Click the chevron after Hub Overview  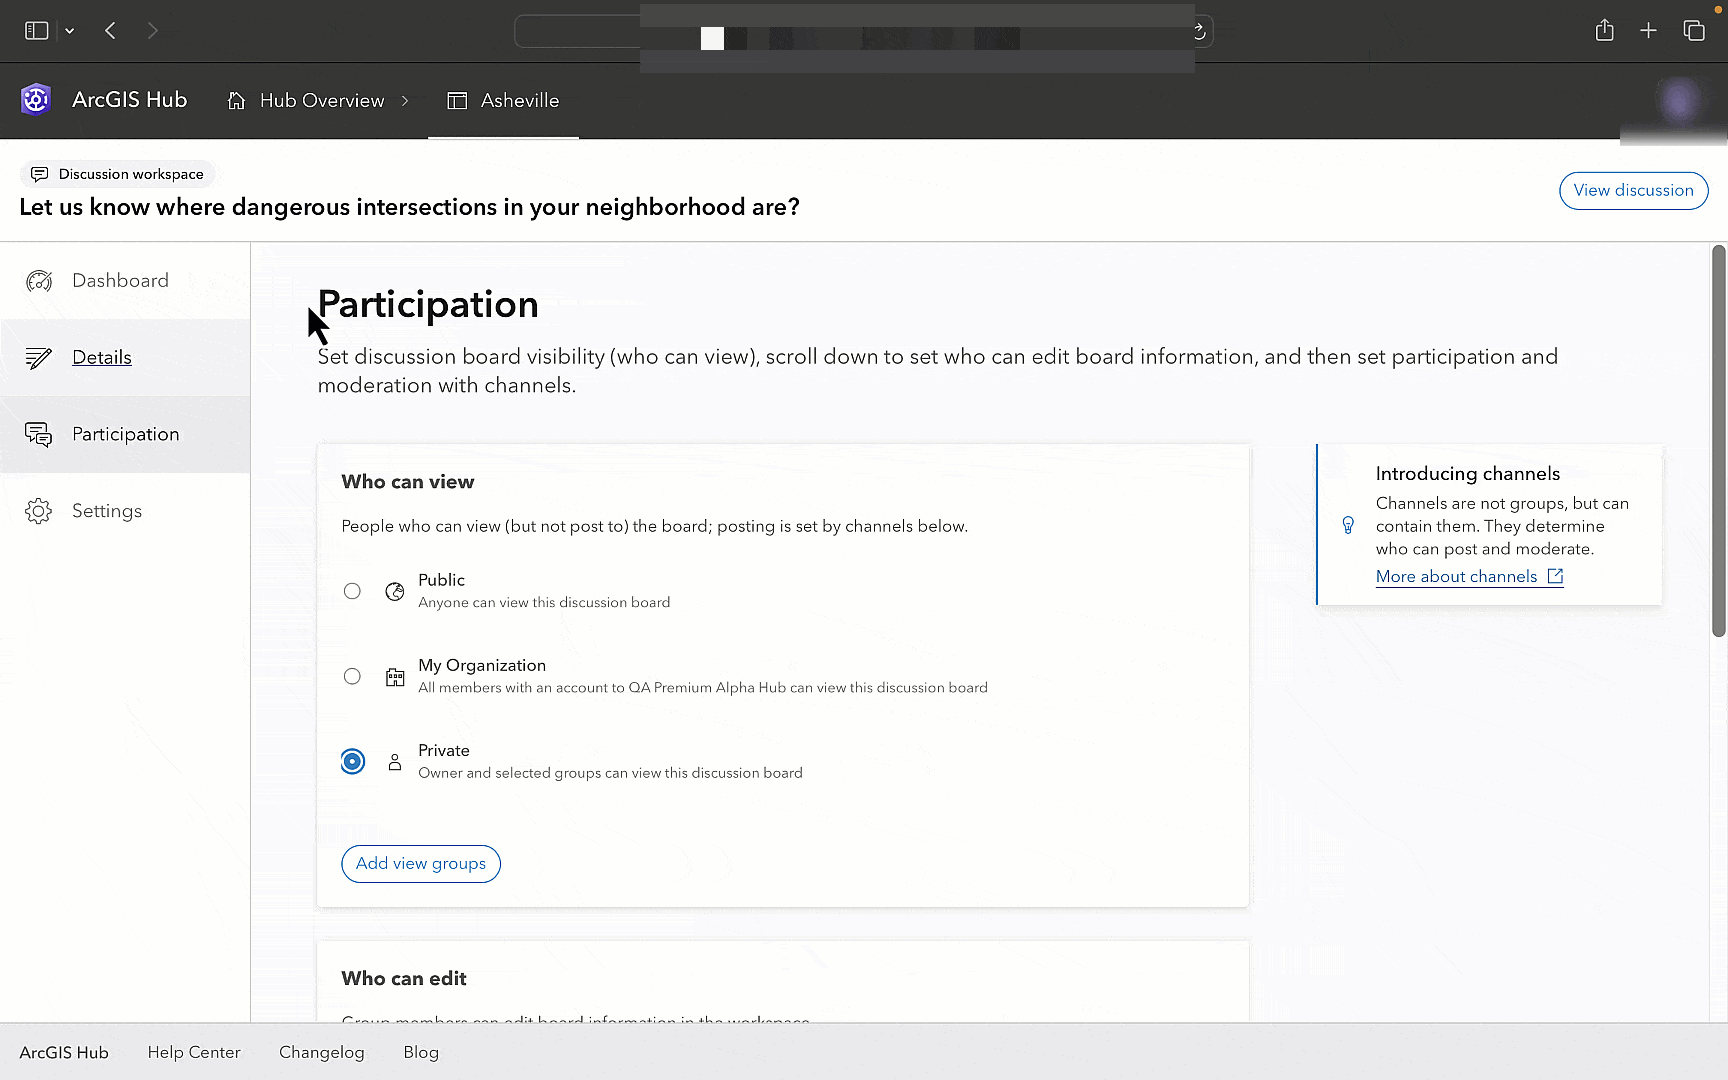point(405,101)
